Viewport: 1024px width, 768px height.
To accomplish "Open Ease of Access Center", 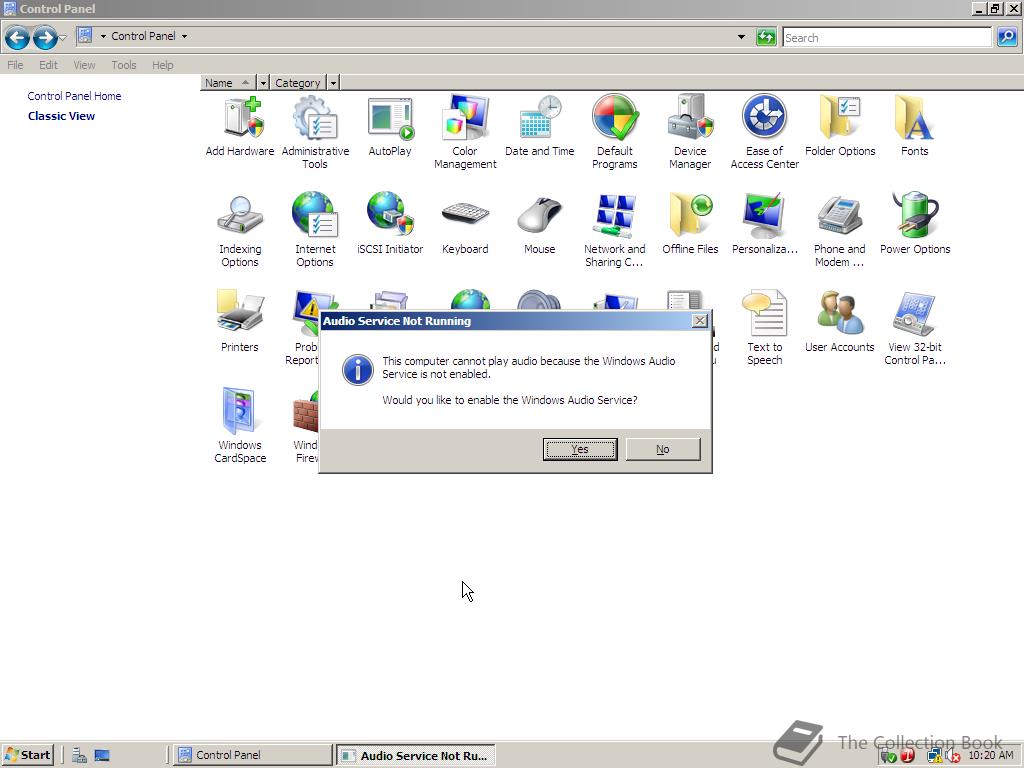I will [765, 133].
